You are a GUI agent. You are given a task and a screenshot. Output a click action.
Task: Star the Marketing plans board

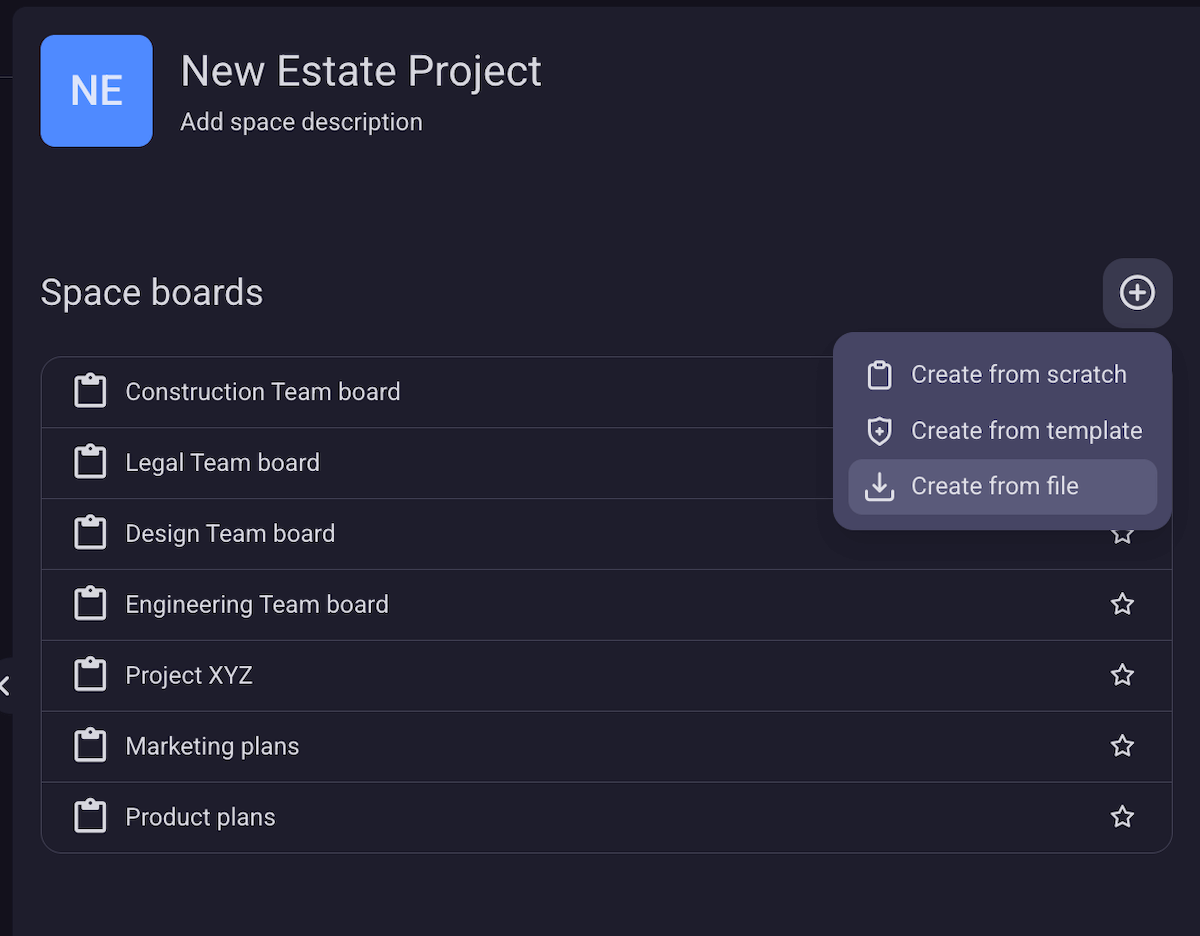point(1122,746)
